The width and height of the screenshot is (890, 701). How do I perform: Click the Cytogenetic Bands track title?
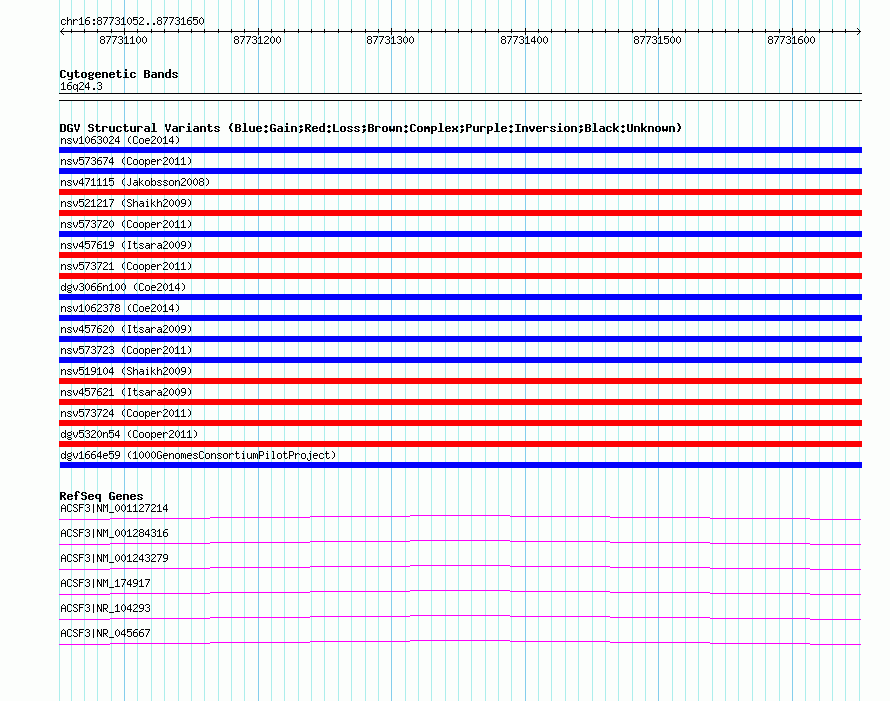click(x=119, y=74)
